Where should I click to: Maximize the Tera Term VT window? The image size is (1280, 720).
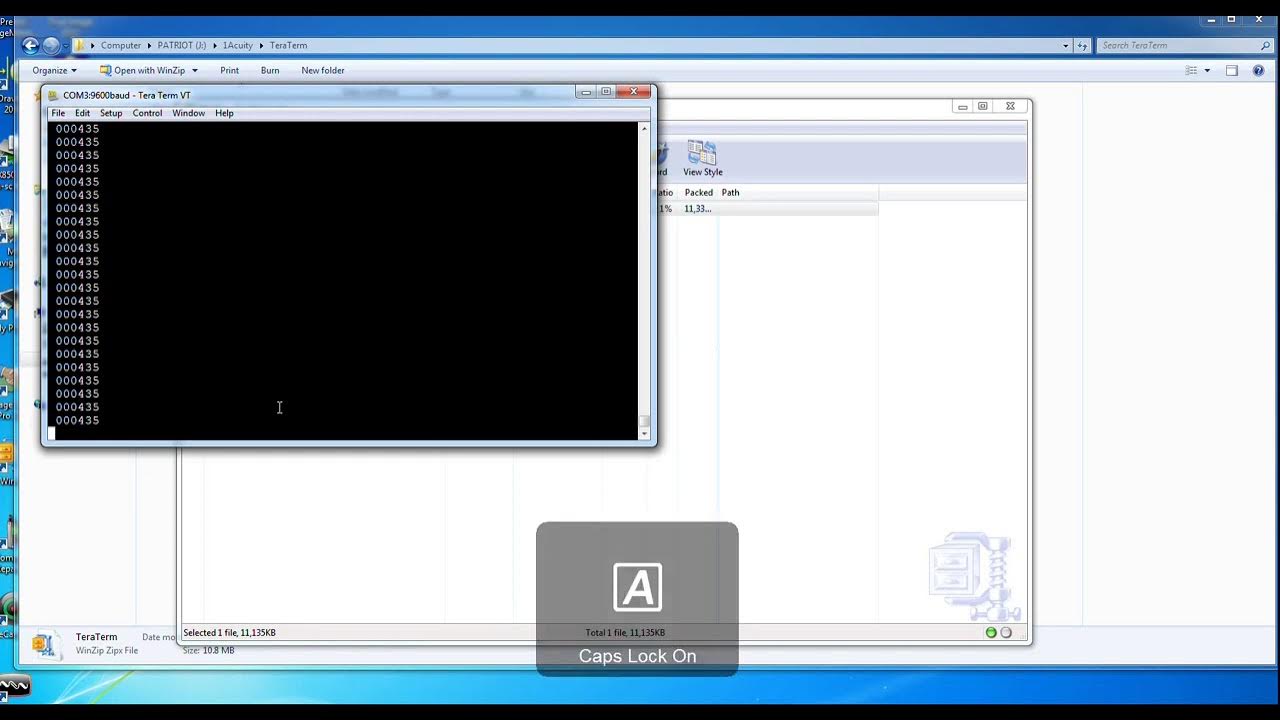606,91
